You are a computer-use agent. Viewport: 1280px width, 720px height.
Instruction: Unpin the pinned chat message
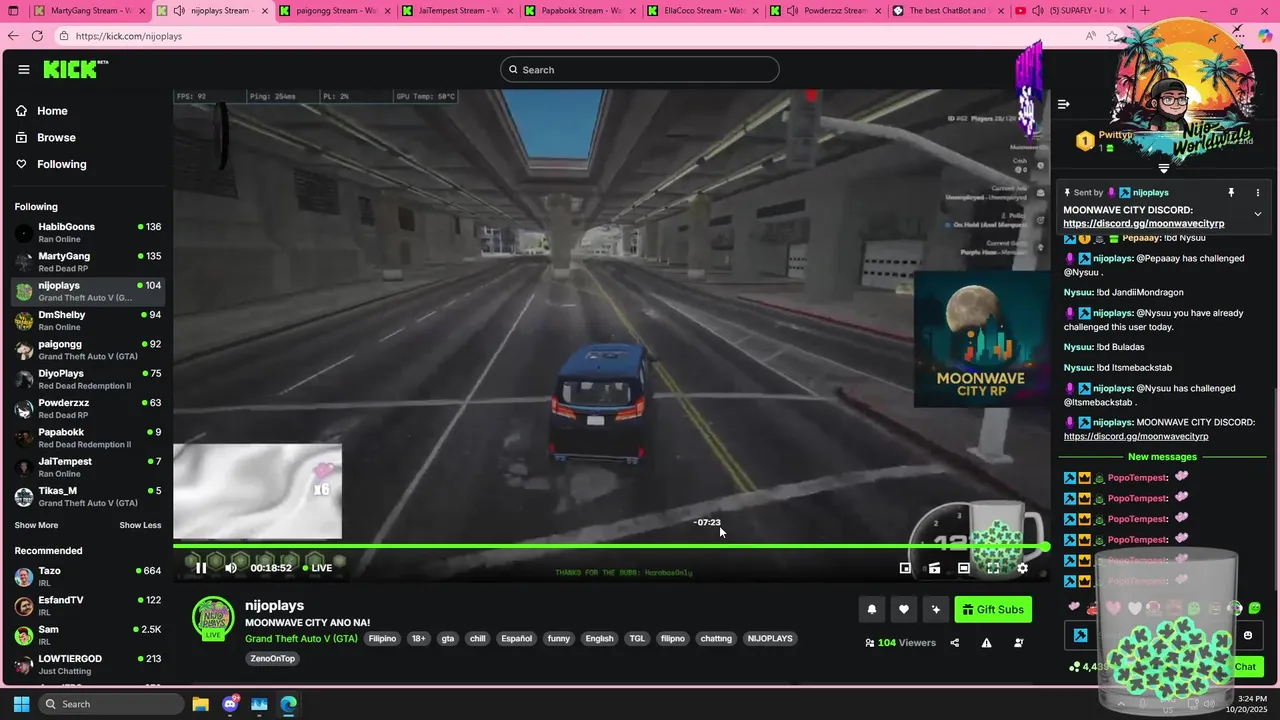point(1231,192)
